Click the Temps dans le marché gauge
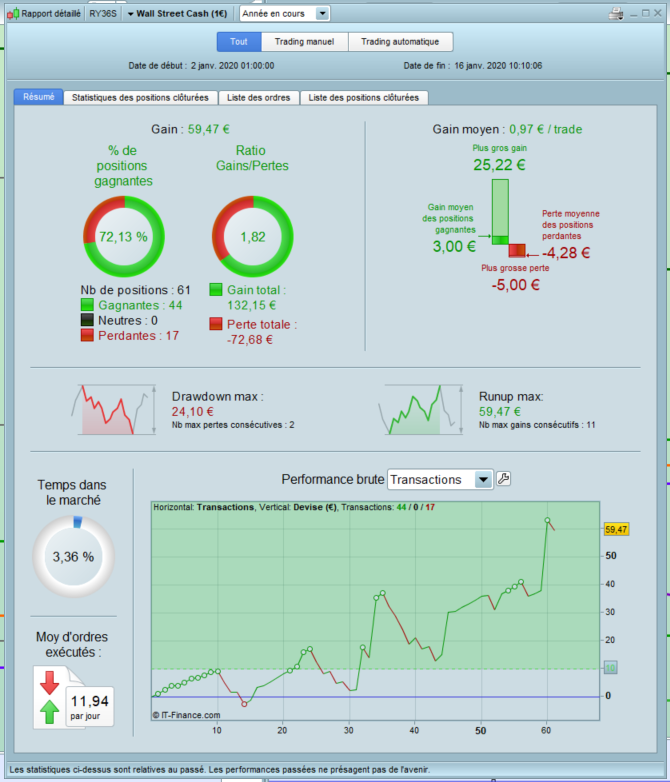The image size is (670, 782). click(73, 557)
